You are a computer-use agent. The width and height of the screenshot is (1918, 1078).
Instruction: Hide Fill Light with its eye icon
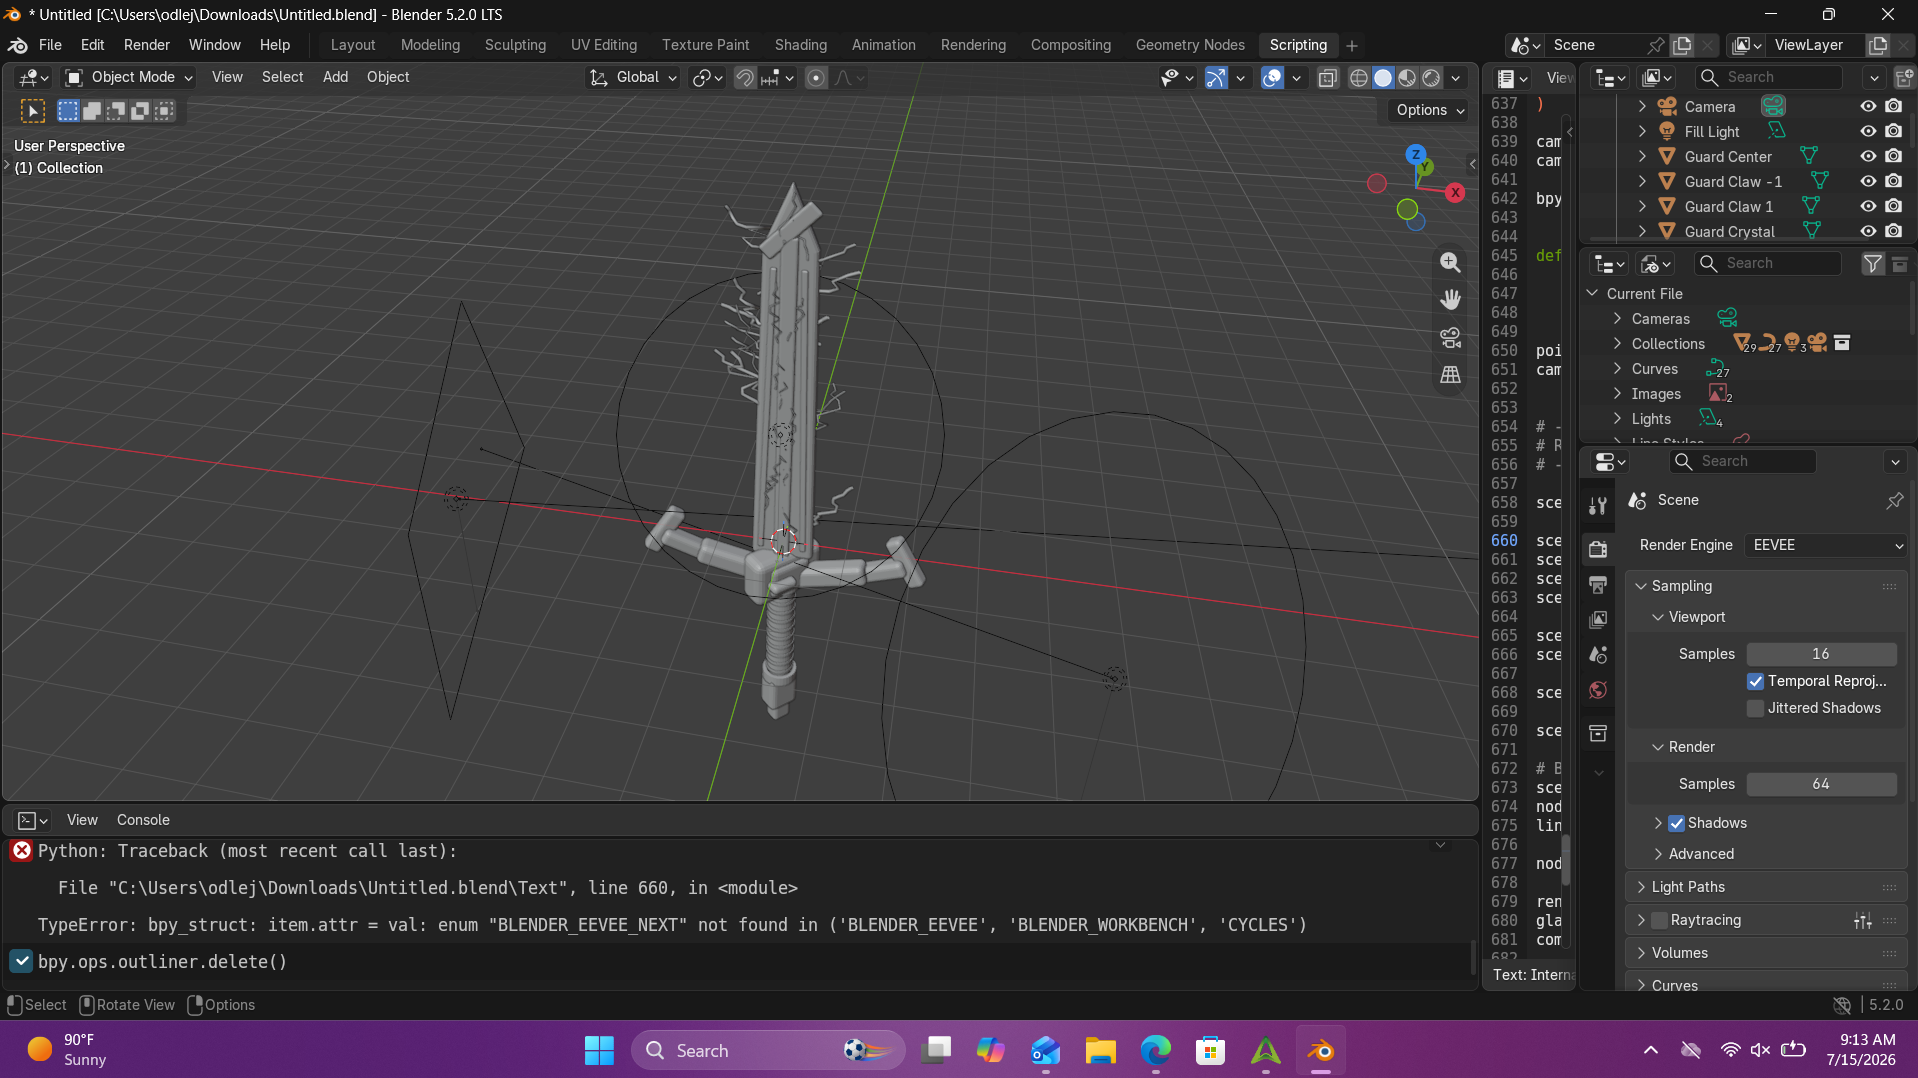point(1867,131)
